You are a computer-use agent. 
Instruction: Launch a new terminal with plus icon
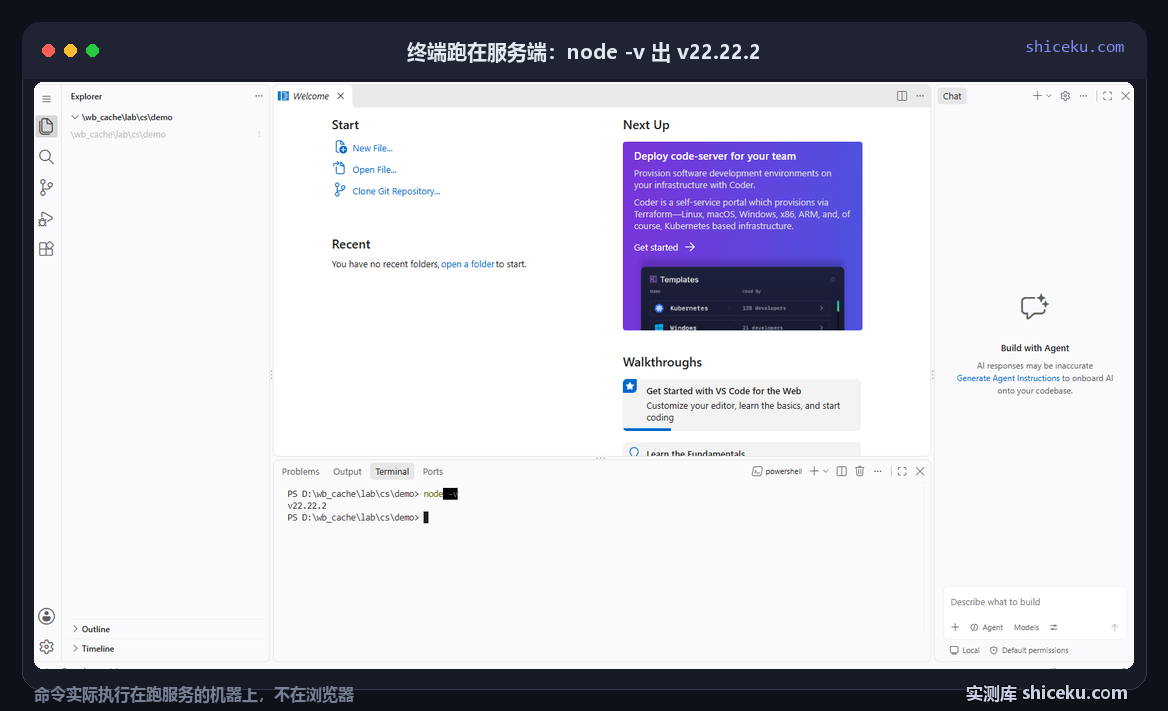point(814,471)
